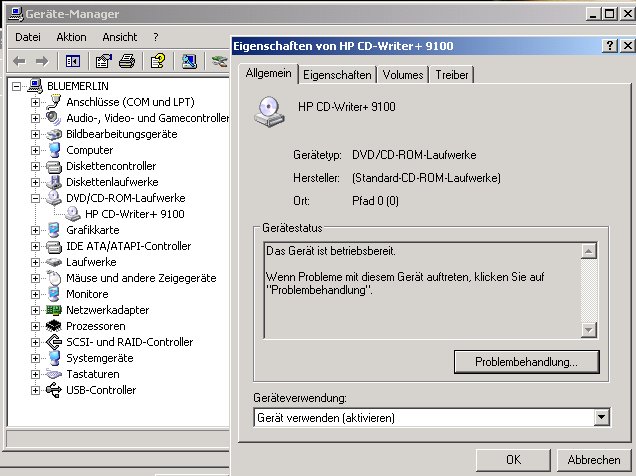Click the BLUEMERLIN computer icon
The image size is (636, 476).
[x=35, y=86]
